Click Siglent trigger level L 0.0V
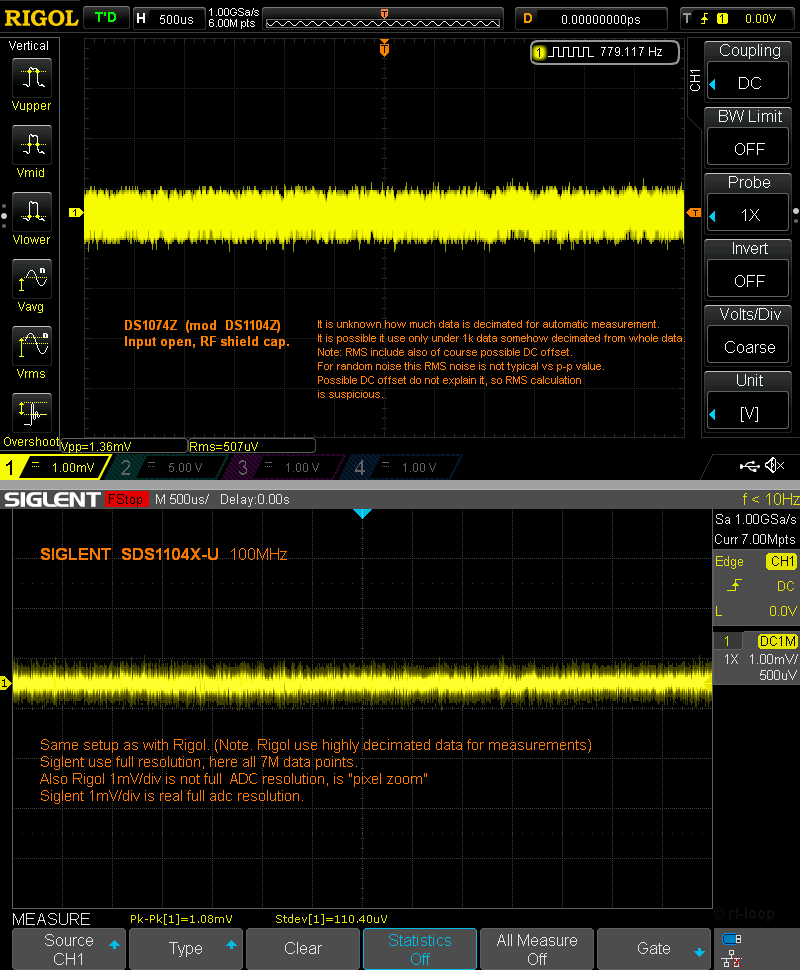Screen dimensions: 800x970 [755, 611]
